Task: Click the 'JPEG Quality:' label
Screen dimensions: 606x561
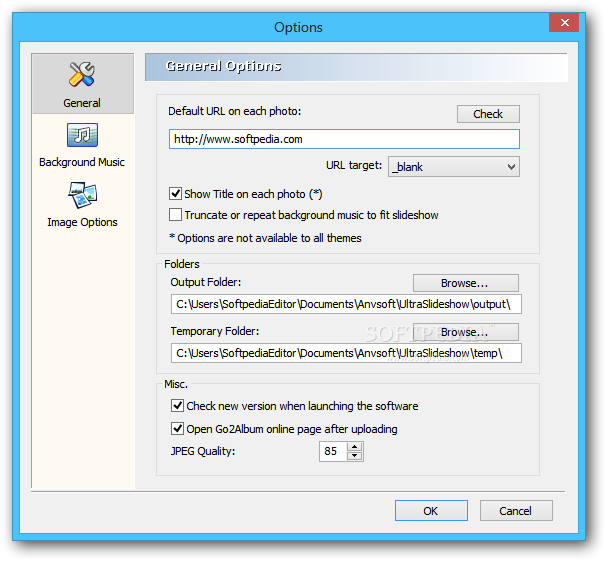Action: tap(203, 451)
